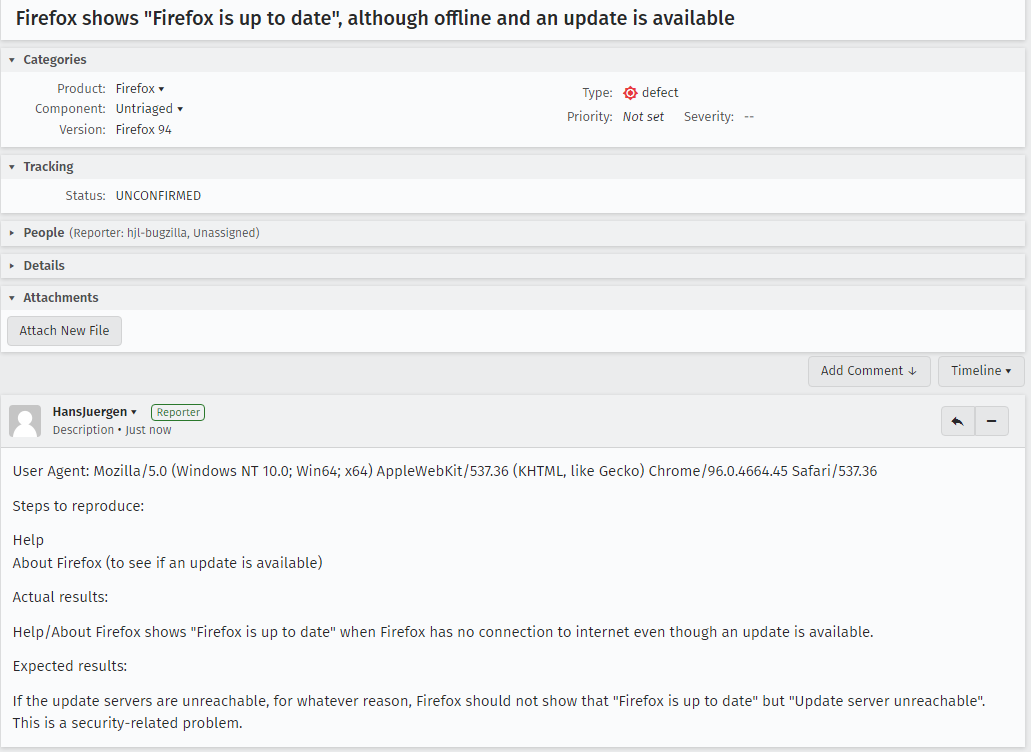Image resolution: width=1031 pixels, height=752 pixels.
Task: Click the Add Comment button
Action: click(x=868, y=371)
